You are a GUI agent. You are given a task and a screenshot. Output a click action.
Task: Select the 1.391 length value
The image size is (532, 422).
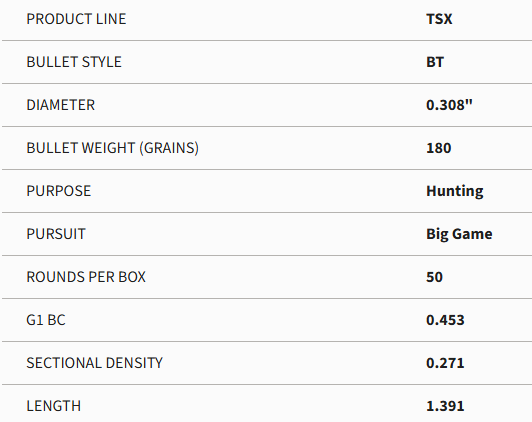[x=445, y=406]
